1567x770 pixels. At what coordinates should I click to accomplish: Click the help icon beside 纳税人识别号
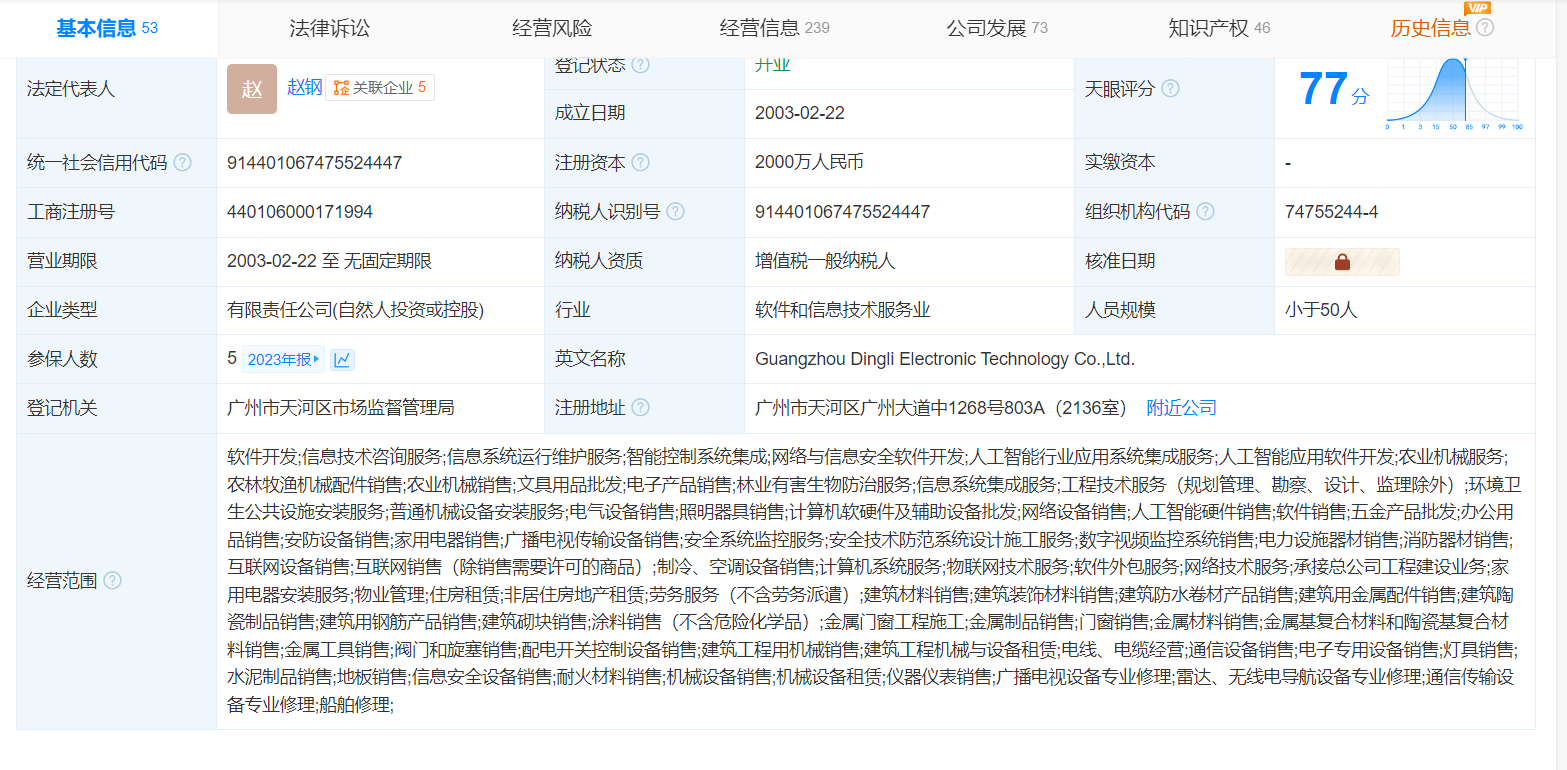[675, 211]
